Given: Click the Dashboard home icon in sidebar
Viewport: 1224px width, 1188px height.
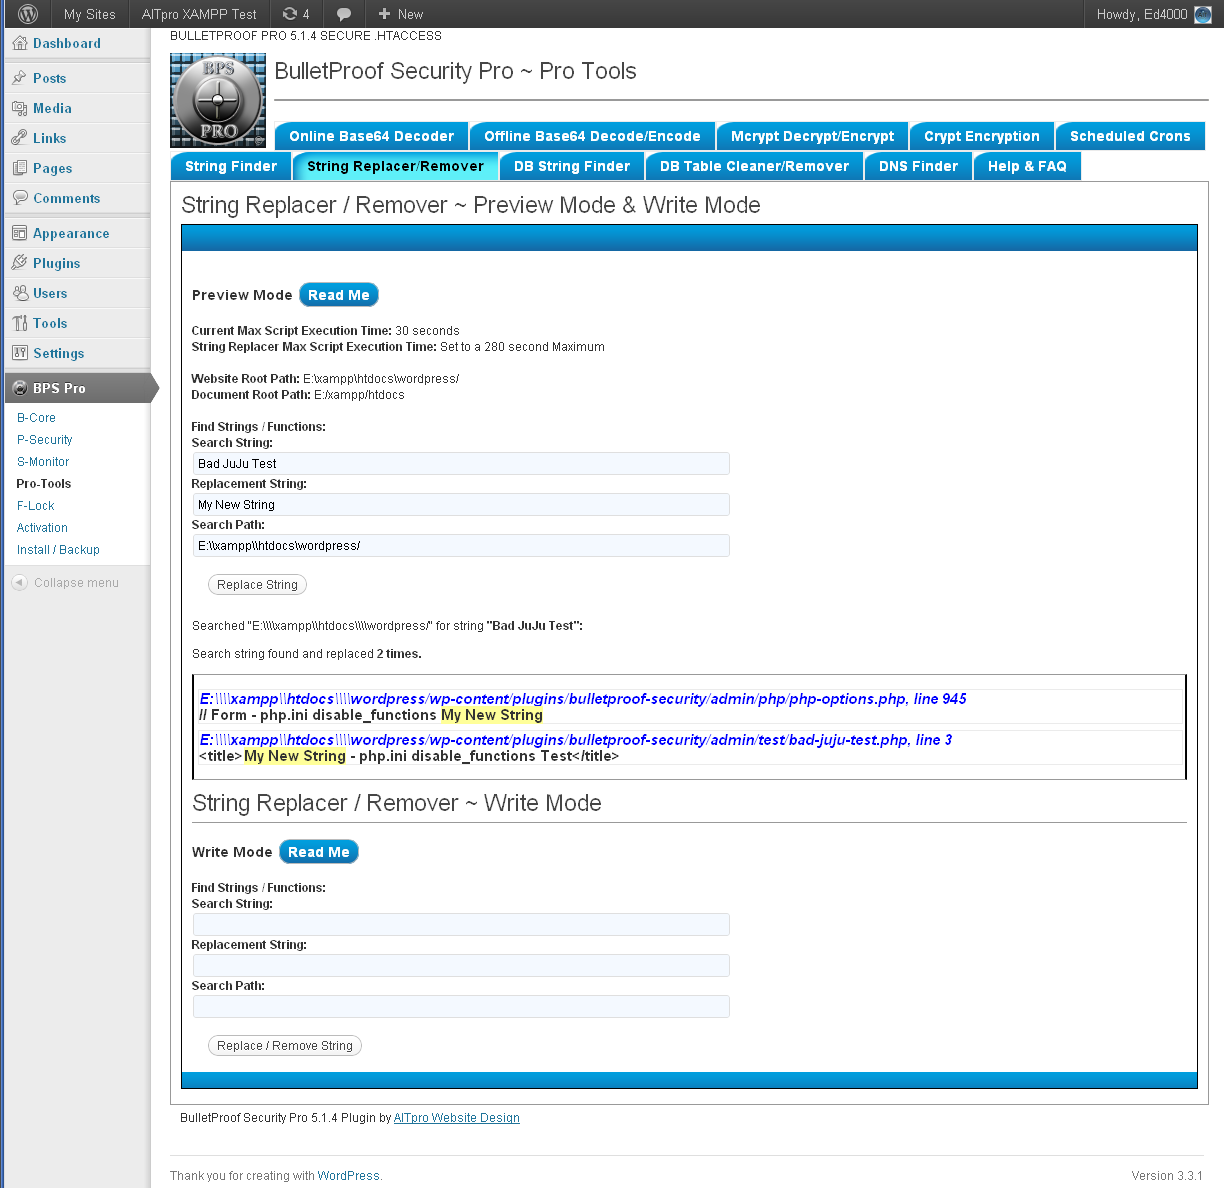Looking at the screenshot, I should tap(19, 43).
